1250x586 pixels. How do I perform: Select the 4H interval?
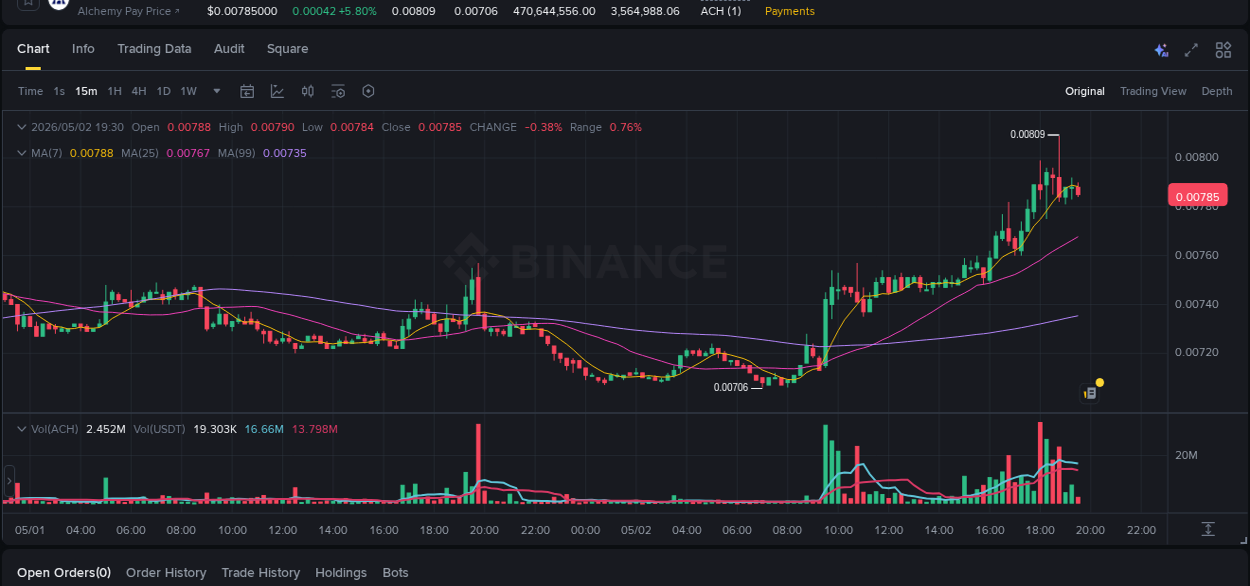pyautogui.click(x=138, y=91)
